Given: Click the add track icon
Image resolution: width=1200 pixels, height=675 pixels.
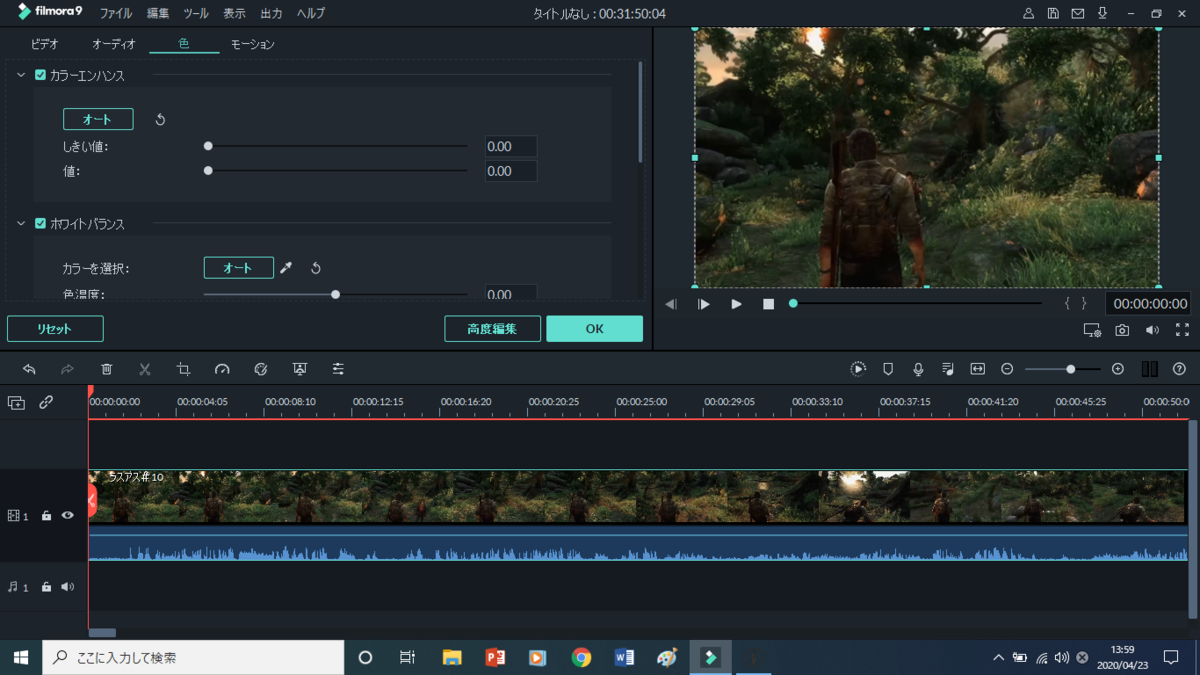Looking at the screenshot, I should [x=16, y=402].
